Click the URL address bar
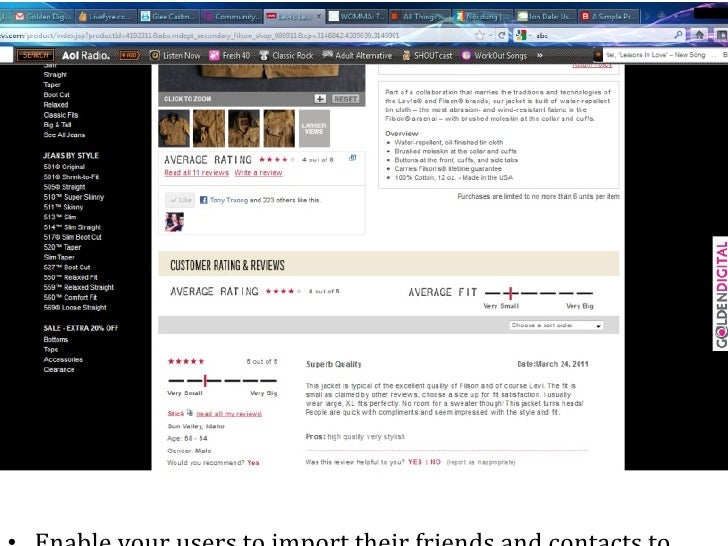 [234, 35]
